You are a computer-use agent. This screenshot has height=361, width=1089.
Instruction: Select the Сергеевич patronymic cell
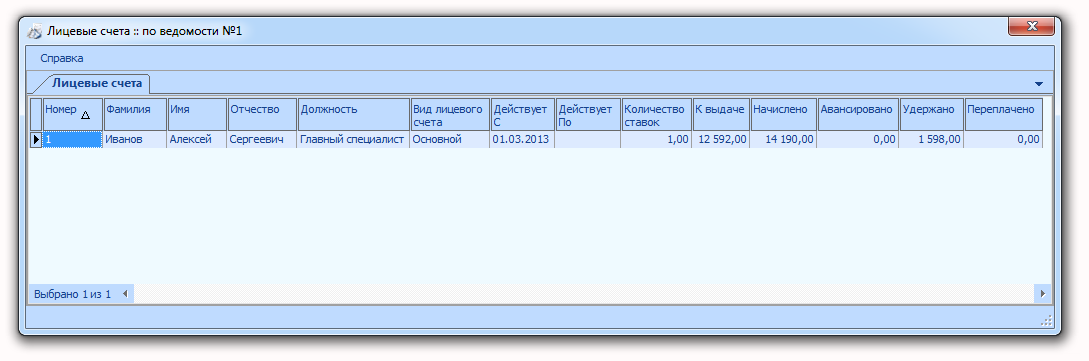coord(263,140)
